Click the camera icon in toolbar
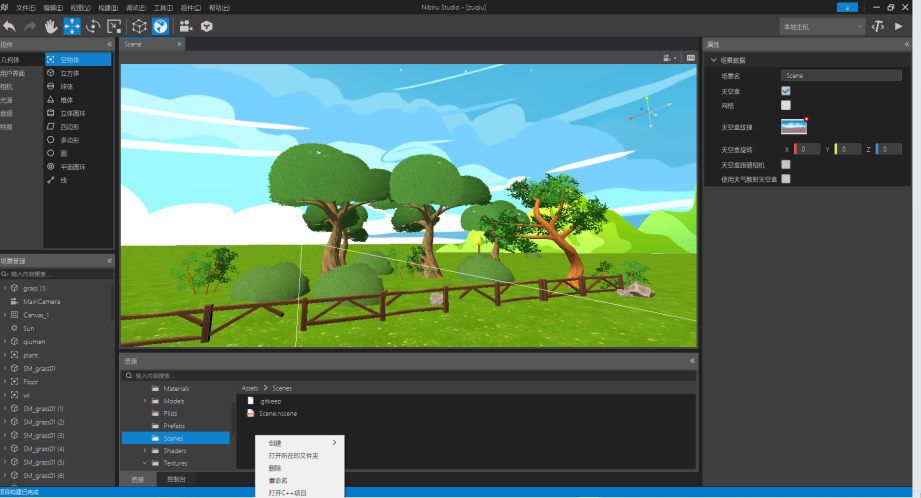Image resolution: width=921 pixels, height=498 pixels. point(186,26)
